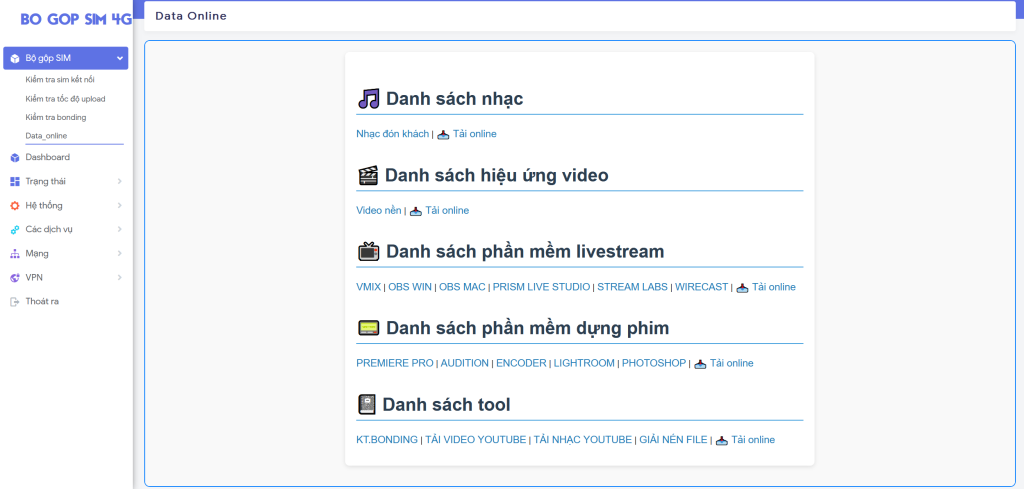
Task: Open the PHOTOSHOP link
Action: point(654,363)
